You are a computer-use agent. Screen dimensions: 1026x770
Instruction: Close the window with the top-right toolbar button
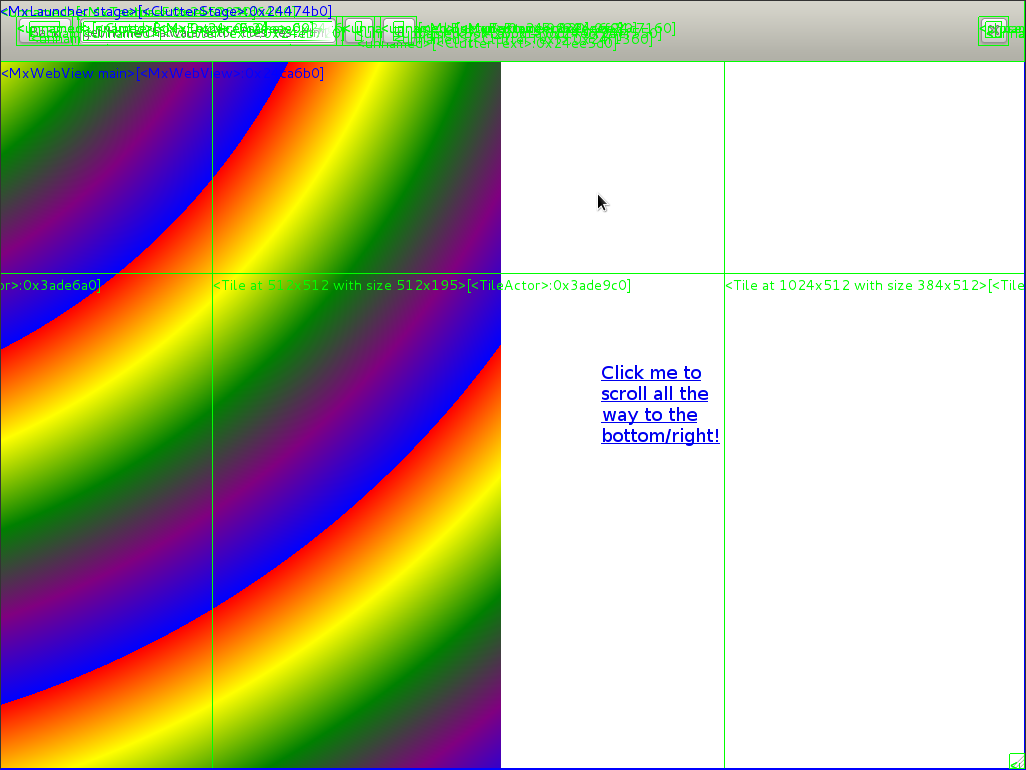point(993,30)
